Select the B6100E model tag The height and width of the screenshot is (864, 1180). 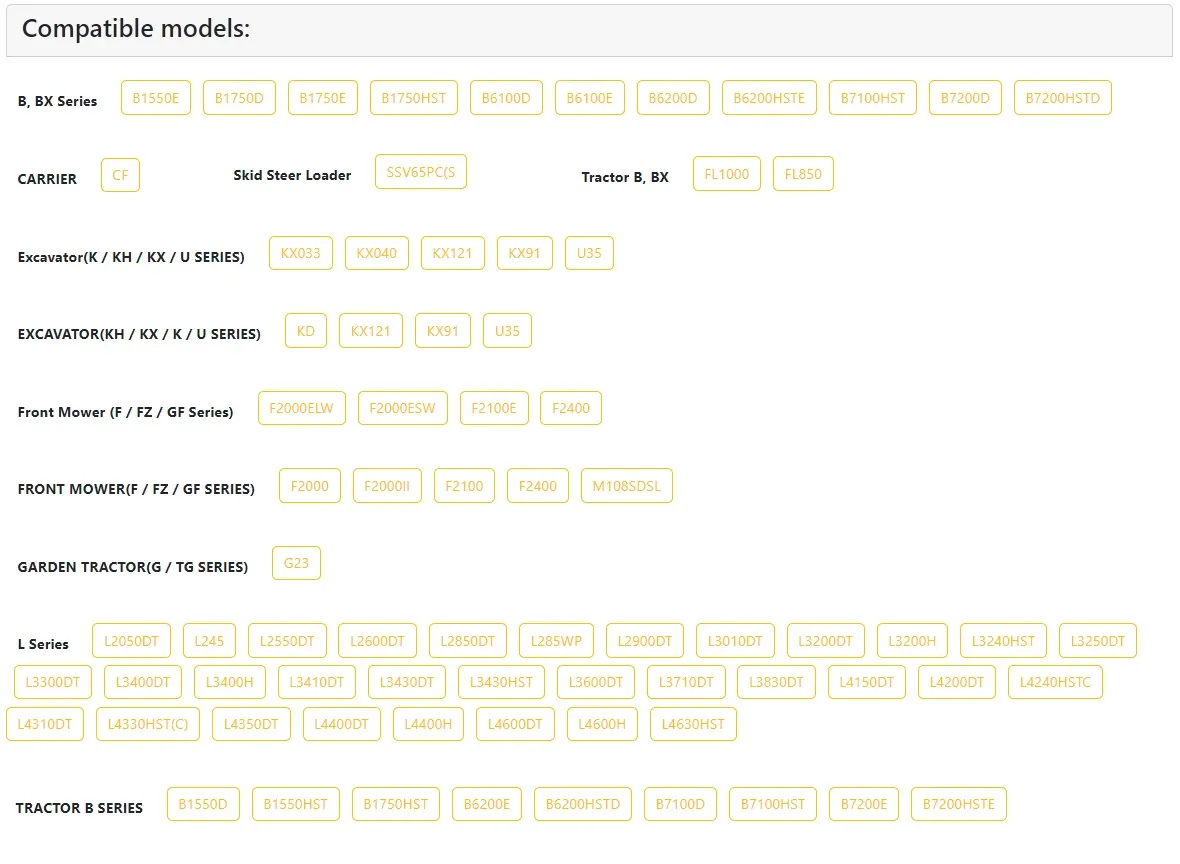pyautogui.click(x=590, y=98)
